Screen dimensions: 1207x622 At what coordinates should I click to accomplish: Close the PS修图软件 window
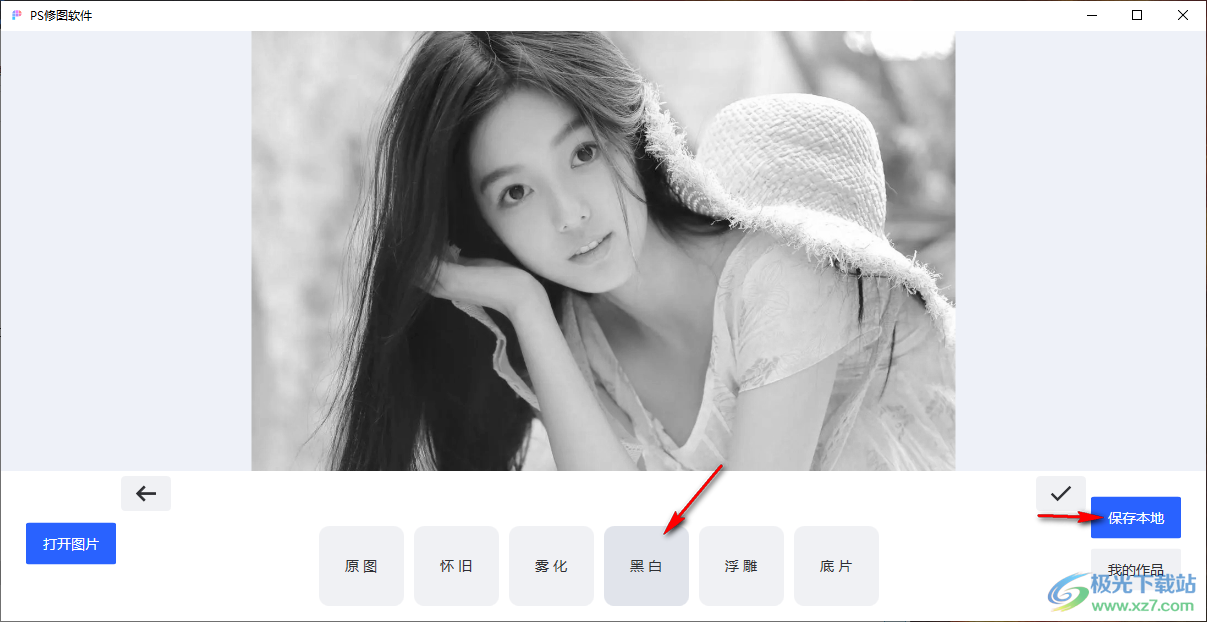pos(1183,15)
